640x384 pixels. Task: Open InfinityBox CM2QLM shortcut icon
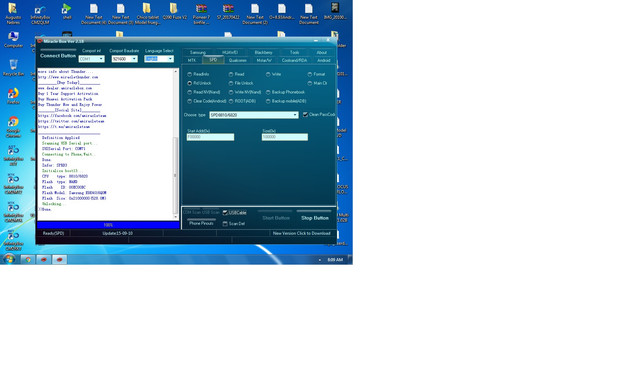(x=40, y=13)
